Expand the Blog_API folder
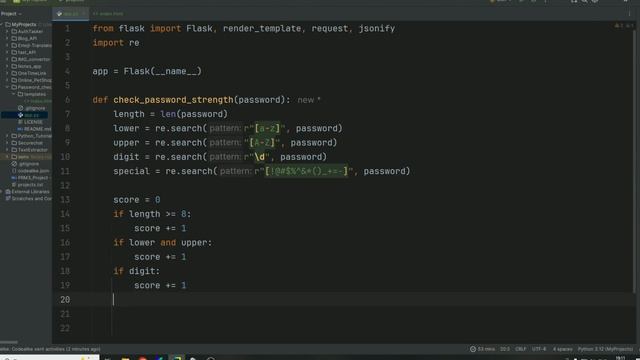Image resolution: width=640 pixels, height=360 pixels. [x=7, y=38]
